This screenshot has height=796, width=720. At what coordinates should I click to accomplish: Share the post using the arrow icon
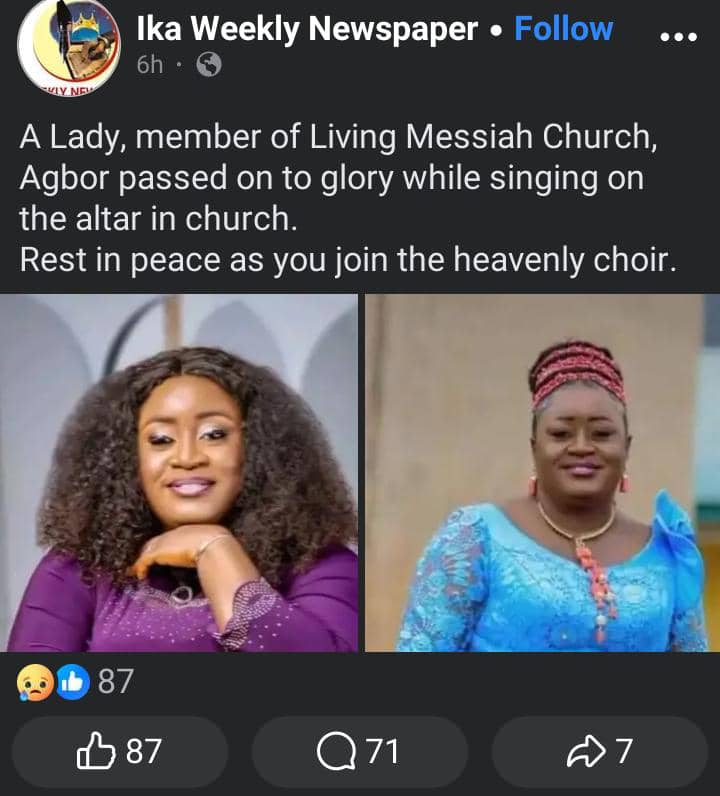(586, 752)
